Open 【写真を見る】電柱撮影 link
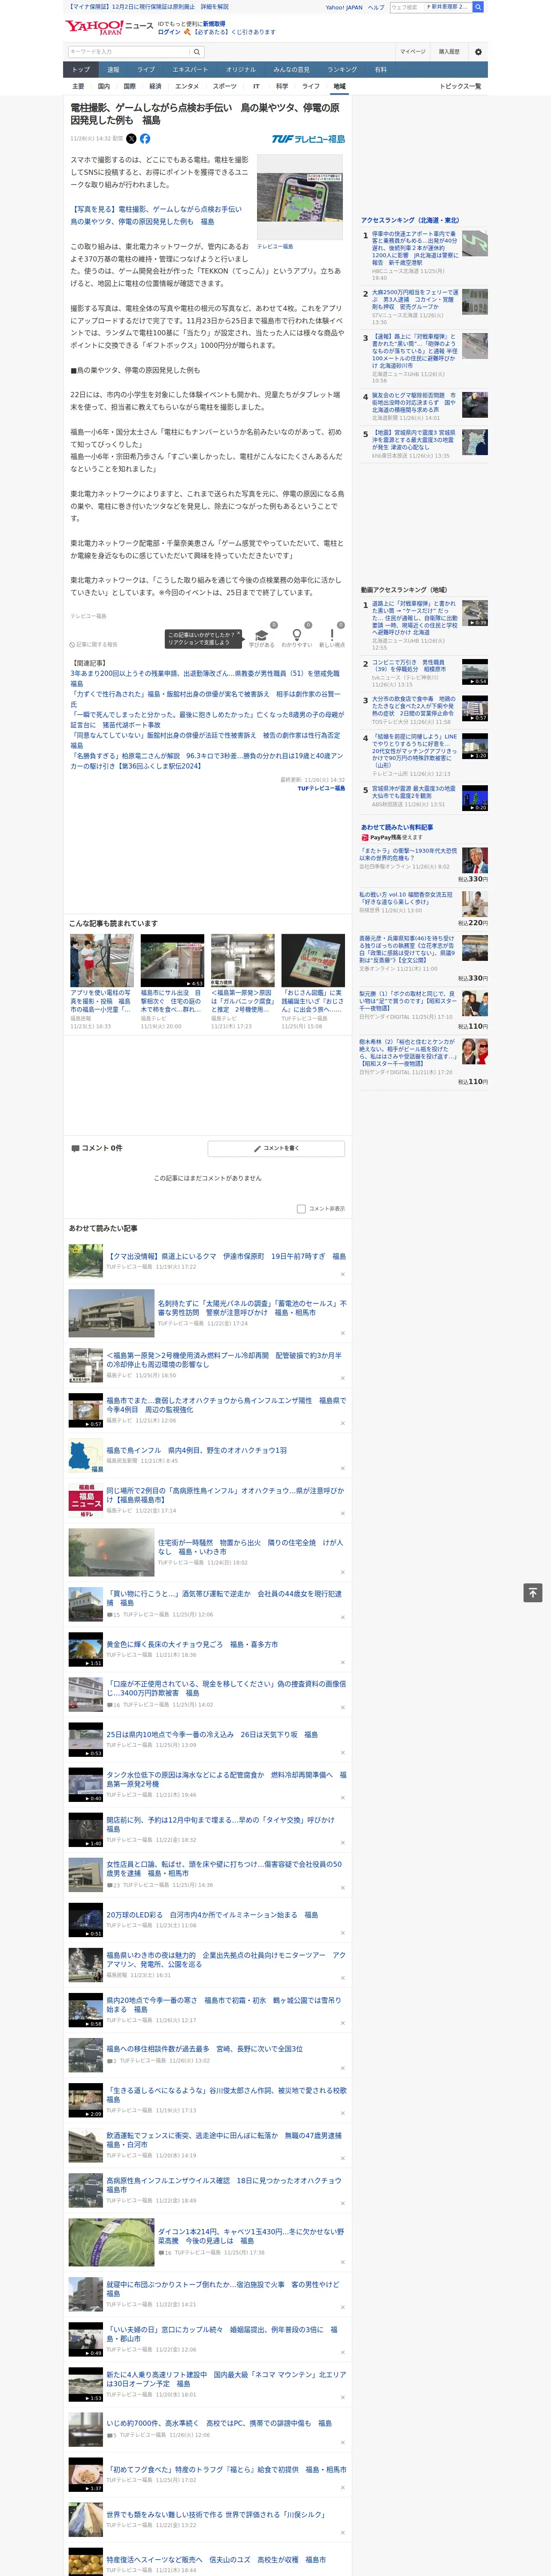Image resolution: width=551 pixels, height=2576 pixels. (156, 215)
